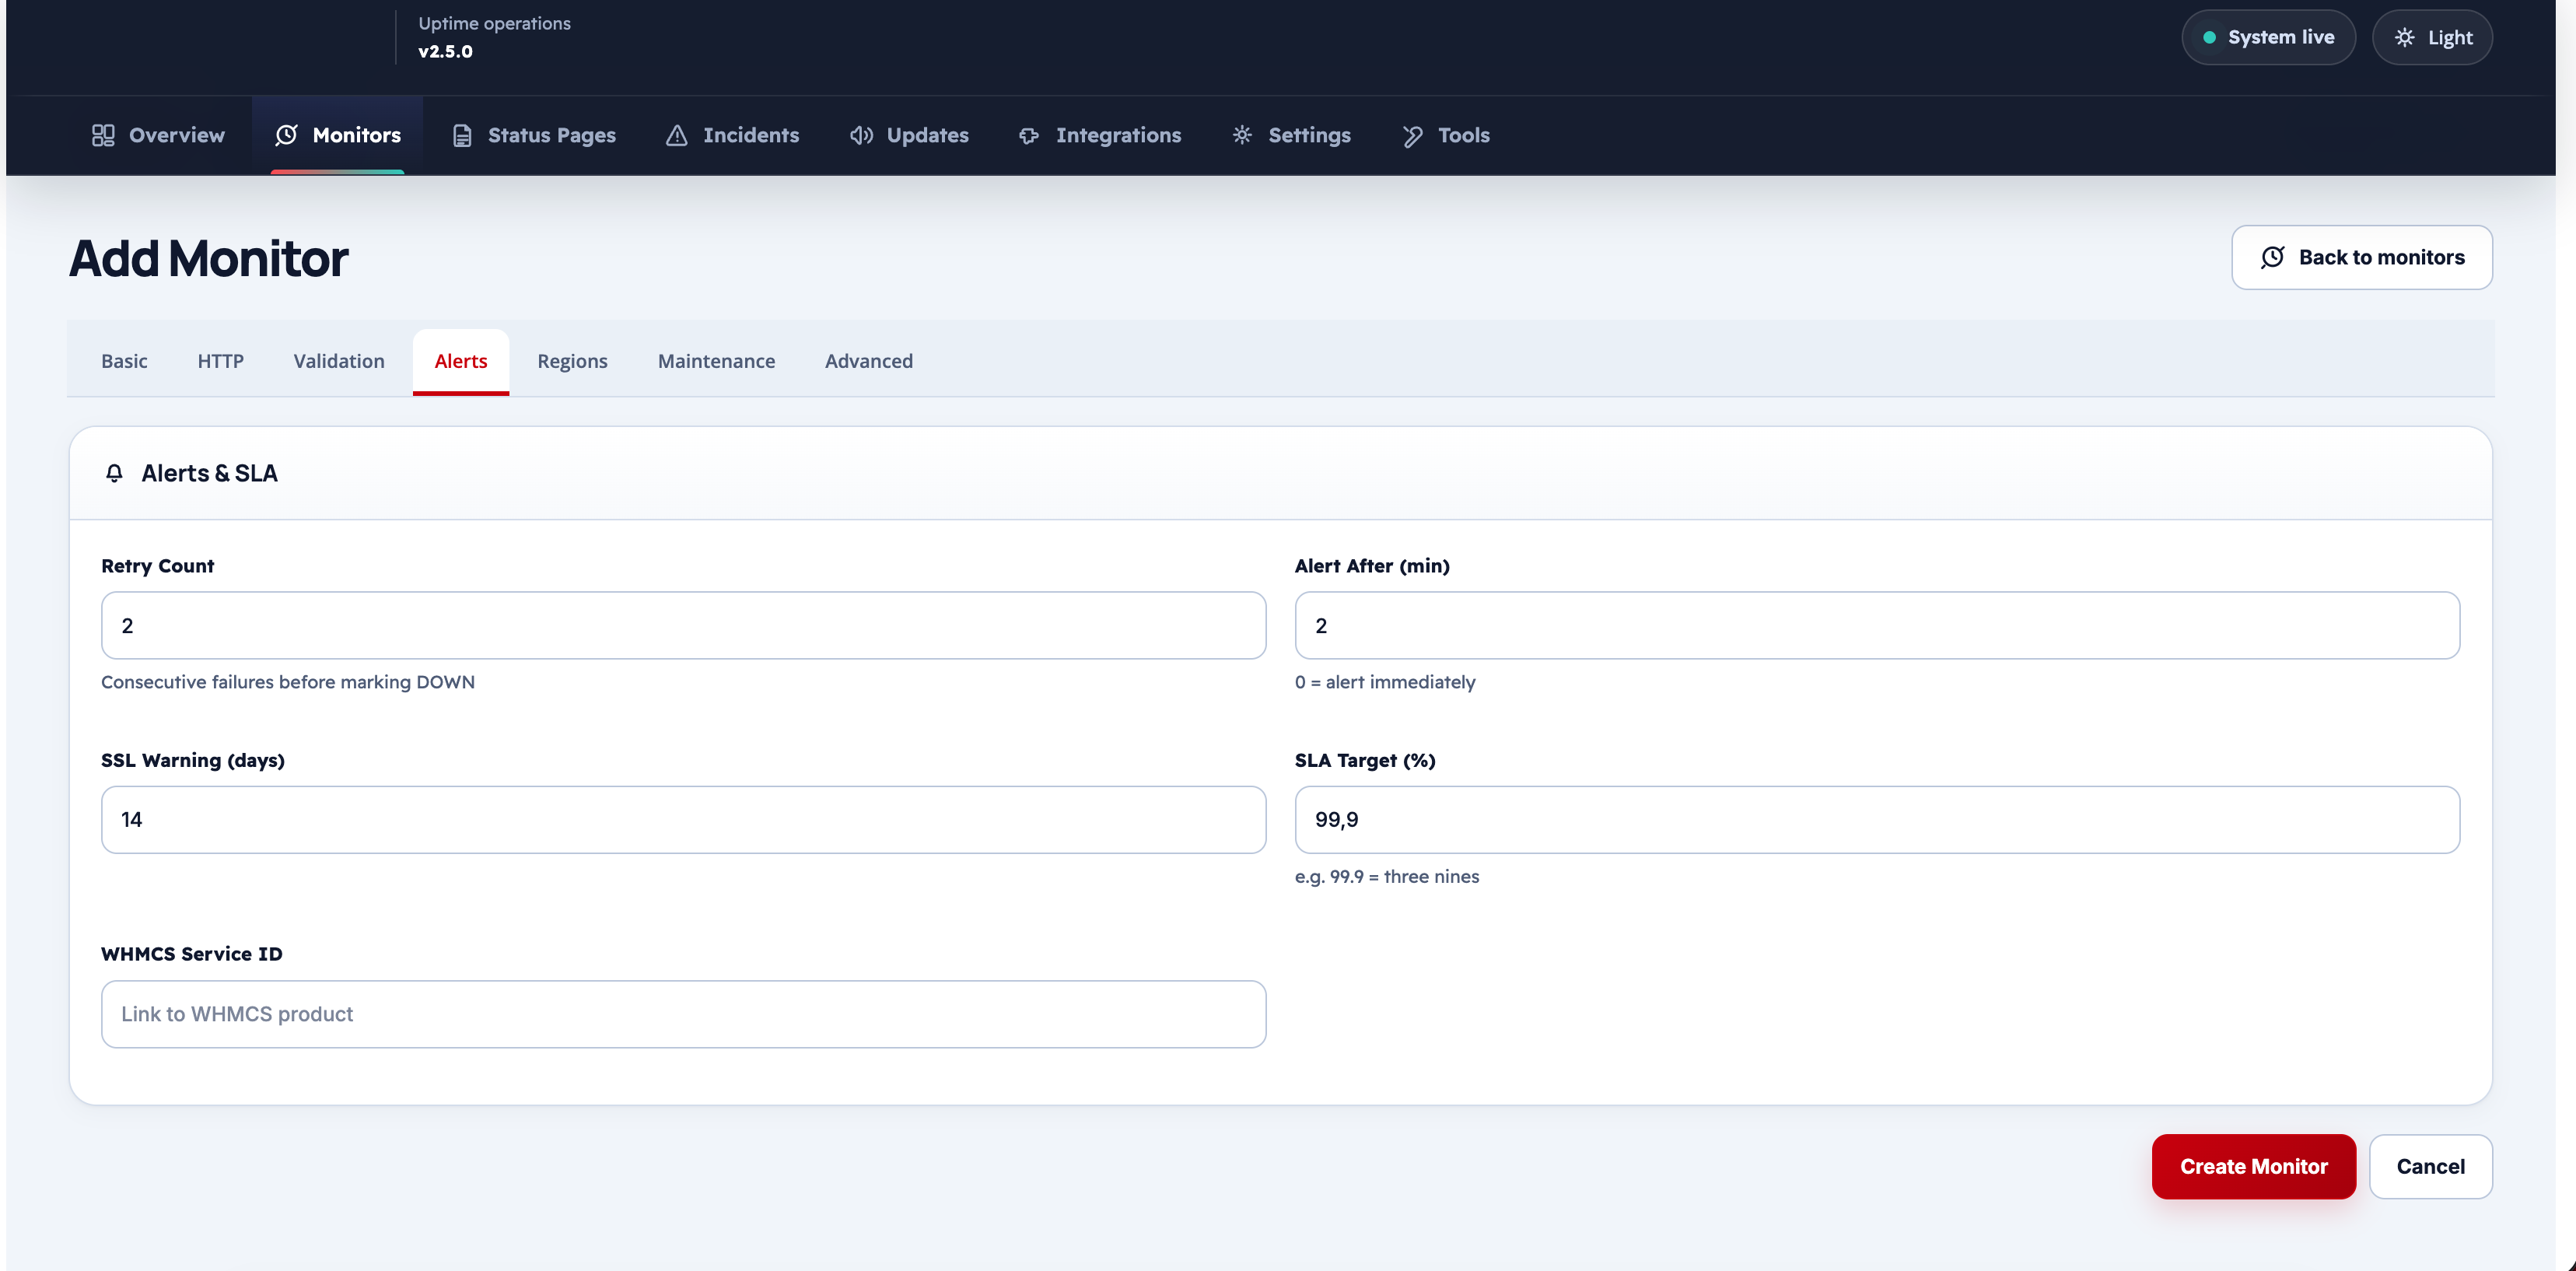Switch to the Advanced tab
Image resolution: width=2576 pixels, height=1271 pixels.
pyautogui.click(x=869, y=361)
